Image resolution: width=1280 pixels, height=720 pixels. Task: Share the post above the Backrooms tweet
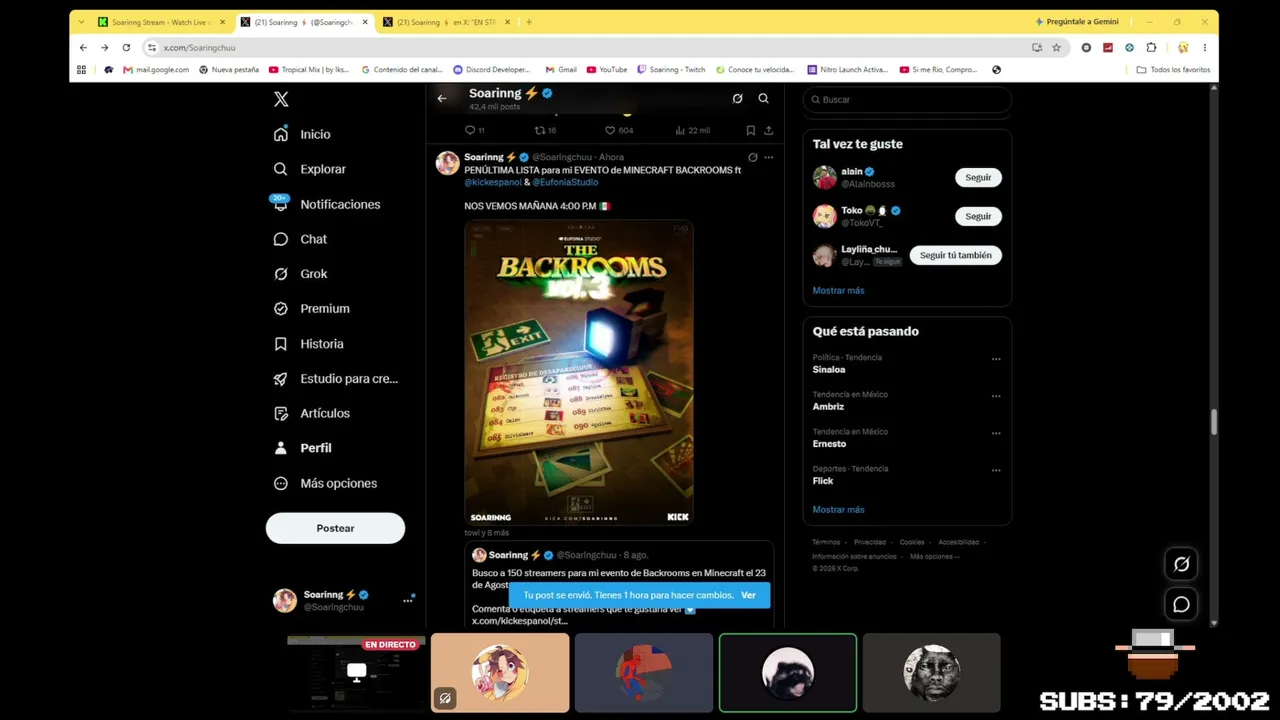768,130
